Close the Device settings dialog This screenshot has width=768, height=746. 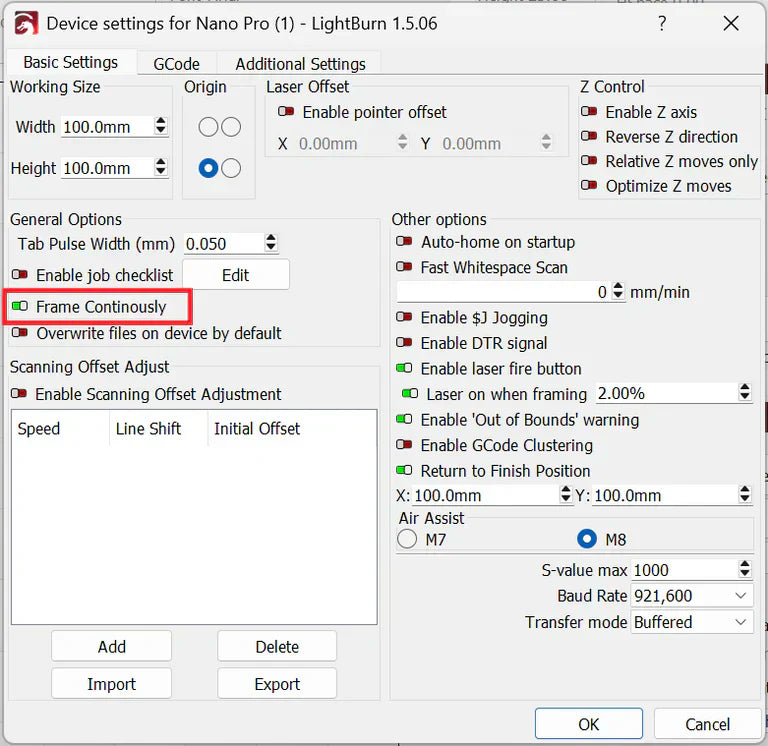(731, 23)
